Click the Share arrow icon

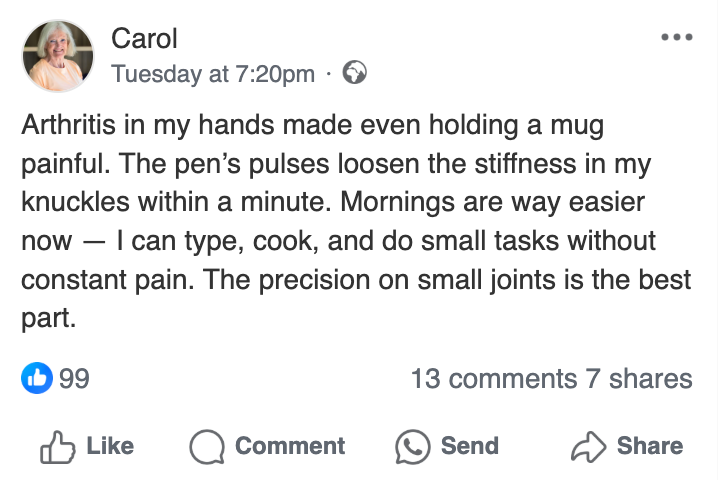coord(586,446)
